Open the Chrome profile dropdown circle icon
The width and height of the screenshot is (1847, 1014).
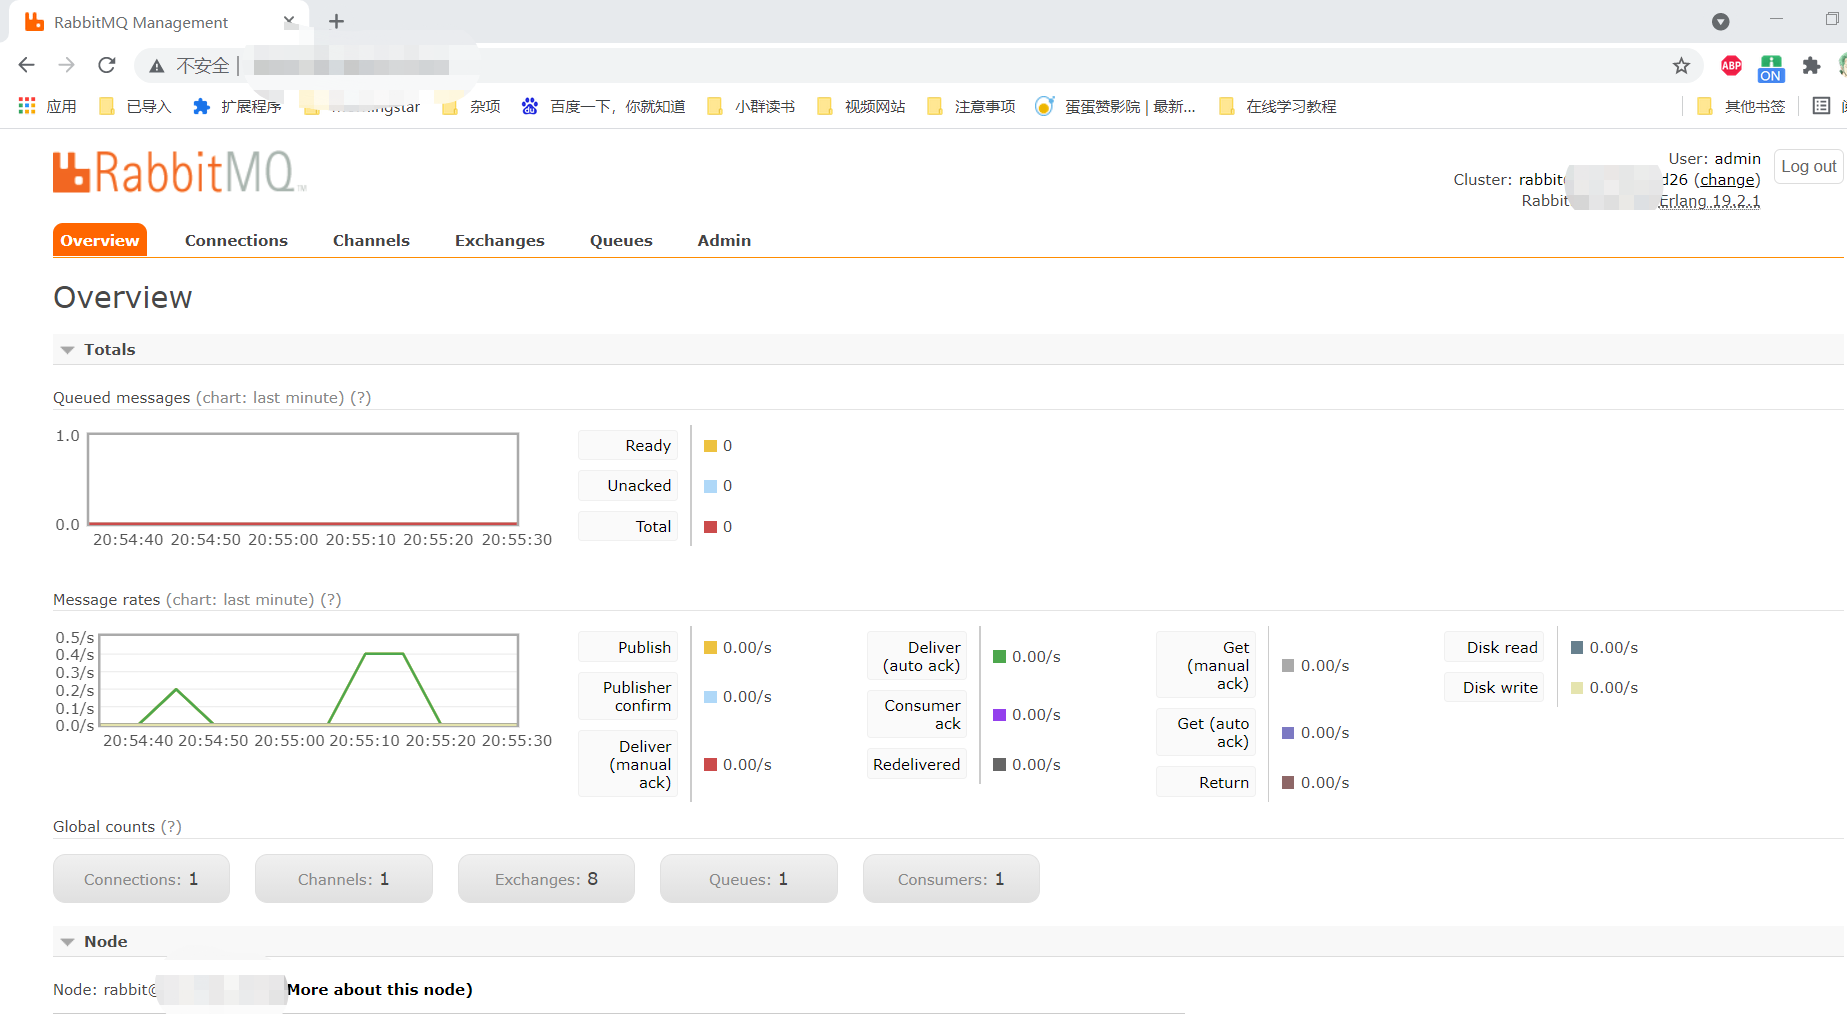(1721, 22)
